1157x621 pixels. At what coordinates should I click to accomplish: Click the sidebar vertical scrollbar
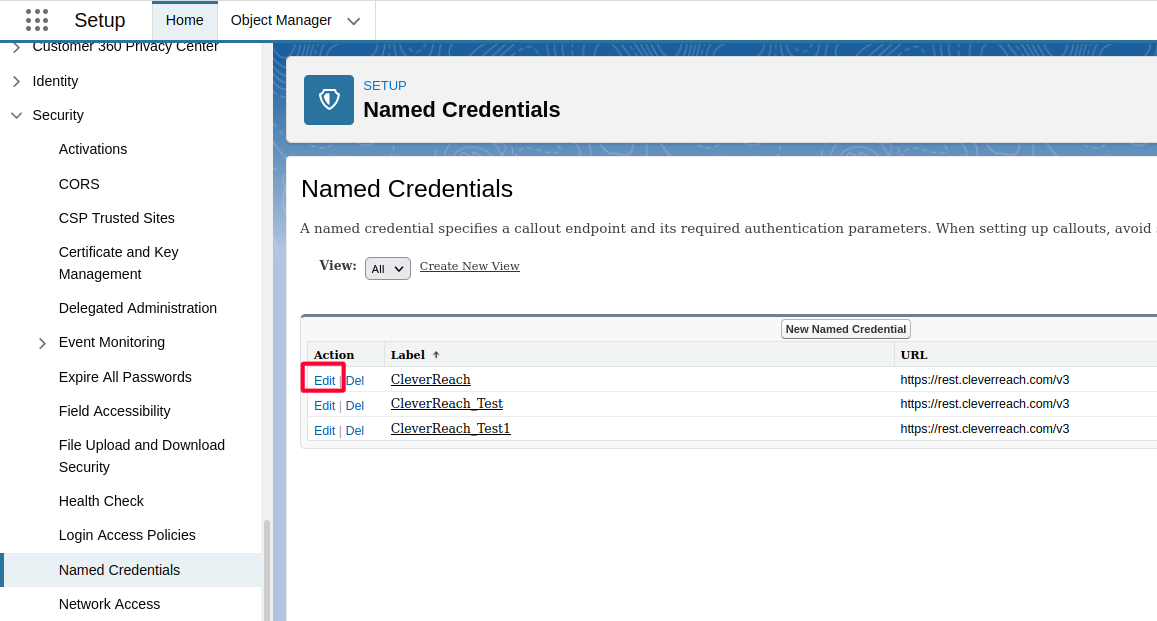266,570
